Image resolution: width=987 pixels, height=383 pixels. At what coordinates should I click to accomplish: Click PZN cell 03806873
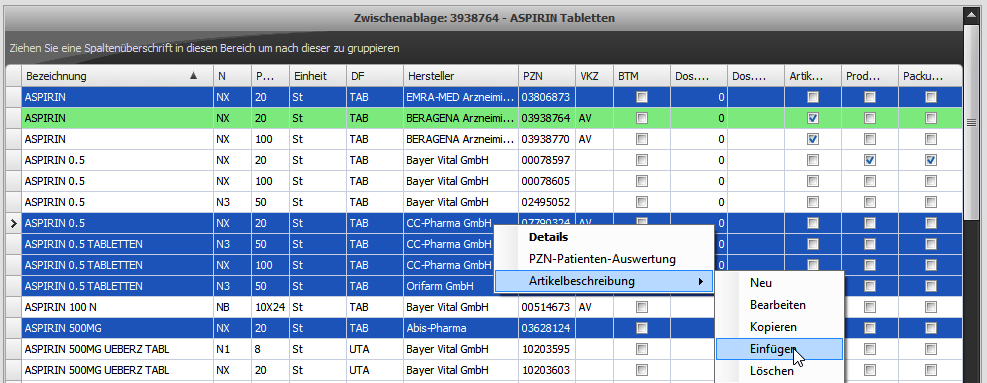point(547,97)
